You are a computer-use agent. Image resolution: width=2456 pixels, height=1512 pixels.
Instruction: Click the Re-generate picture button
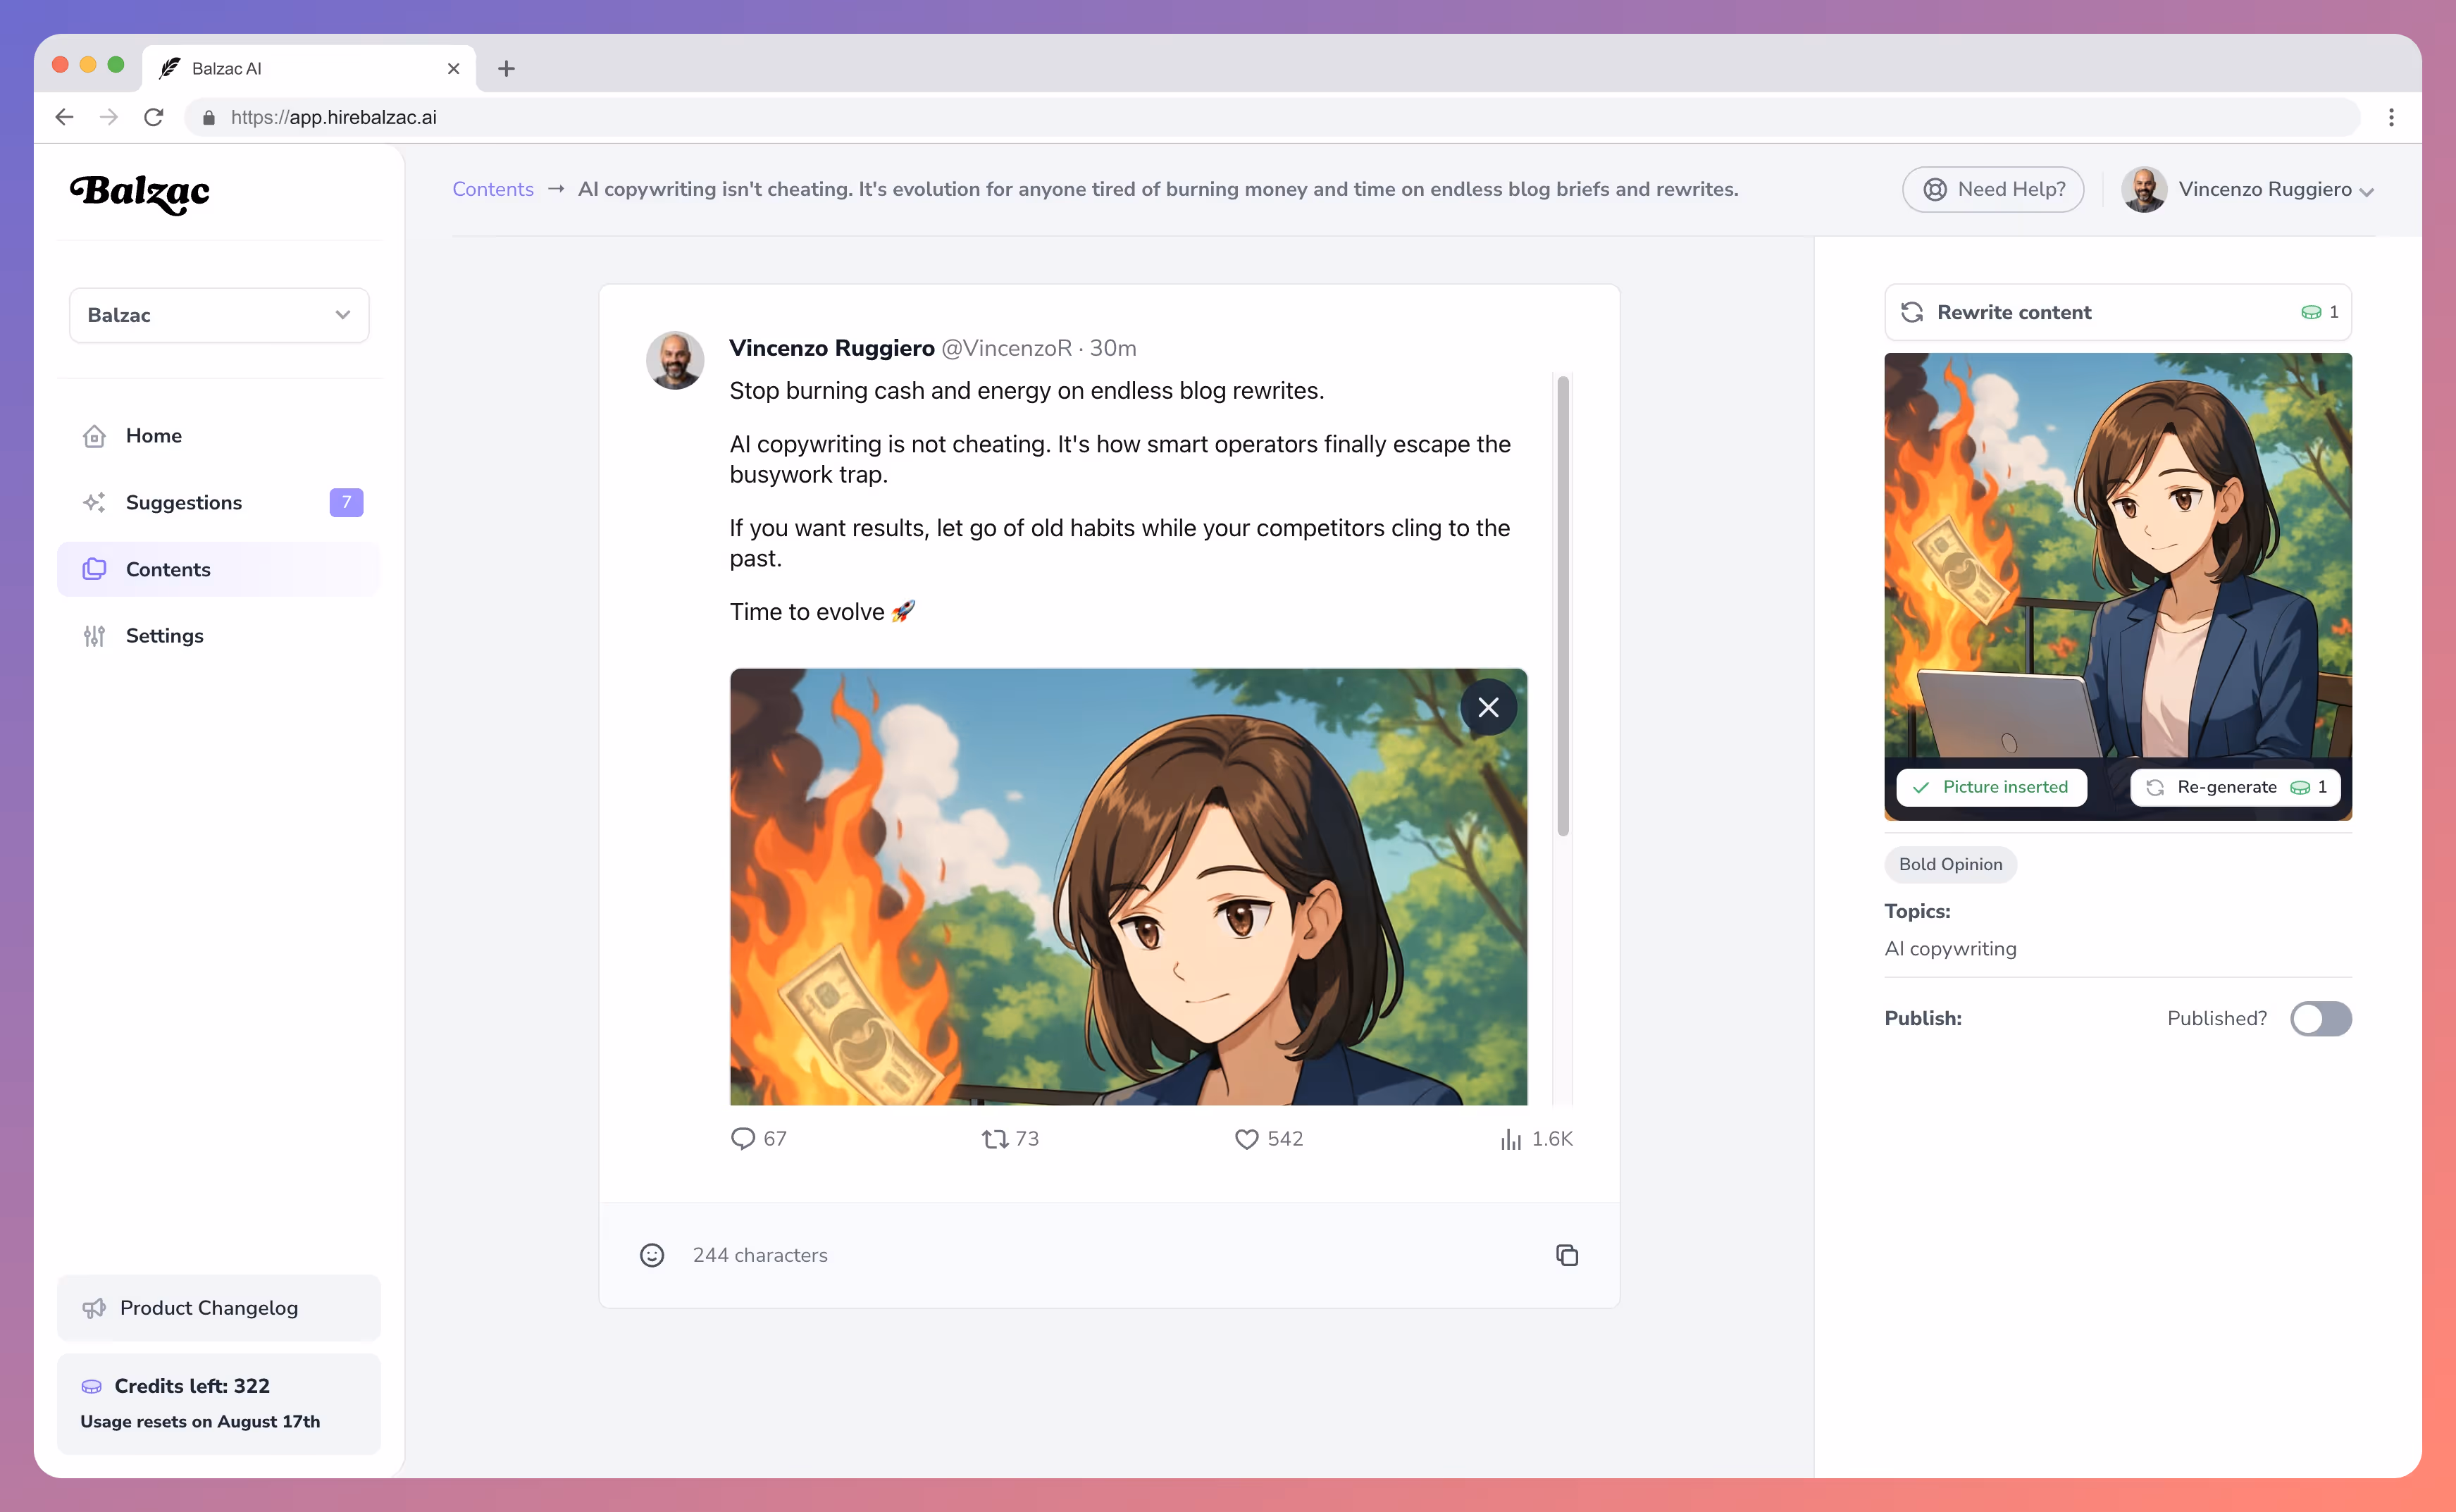click(2235, 787)
